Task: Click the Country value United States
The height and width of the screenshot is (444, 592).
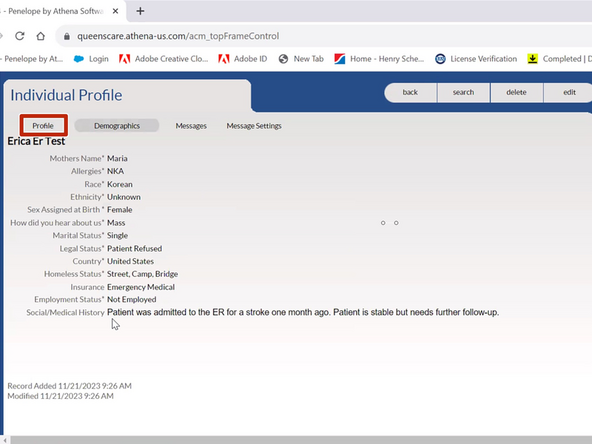Action: (x=130, y=261)
